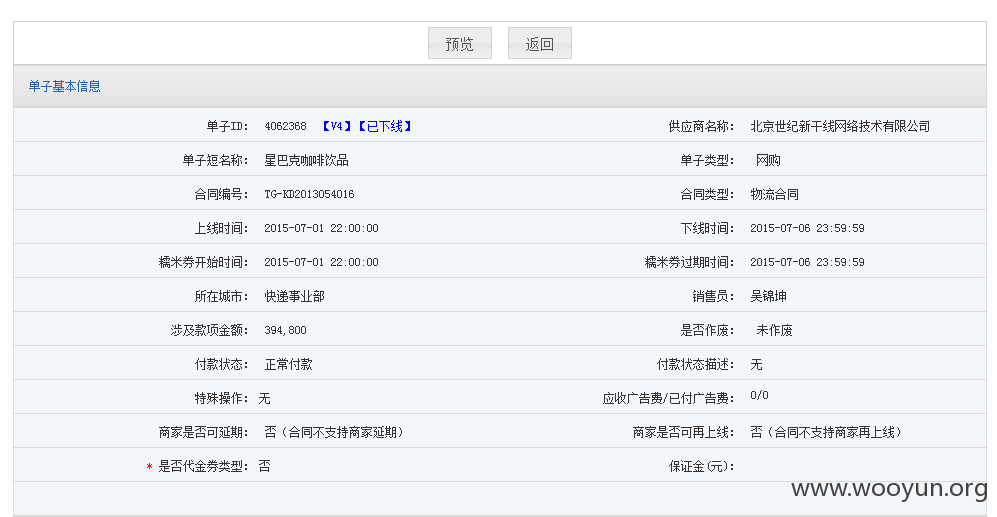The image size is (997, 517).
Task: Select 特殊操作 value 无
Action: [x=265, y=399]
